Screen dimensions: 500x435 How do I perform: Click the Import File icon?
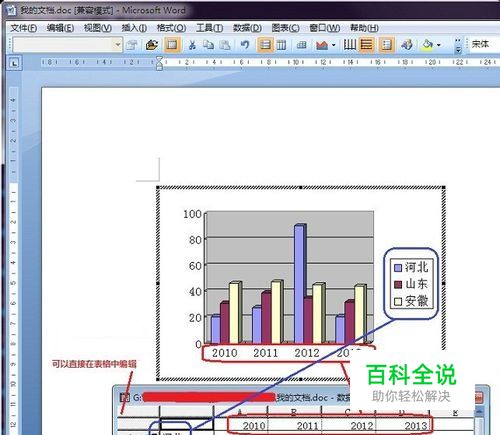tap(152, 44)
